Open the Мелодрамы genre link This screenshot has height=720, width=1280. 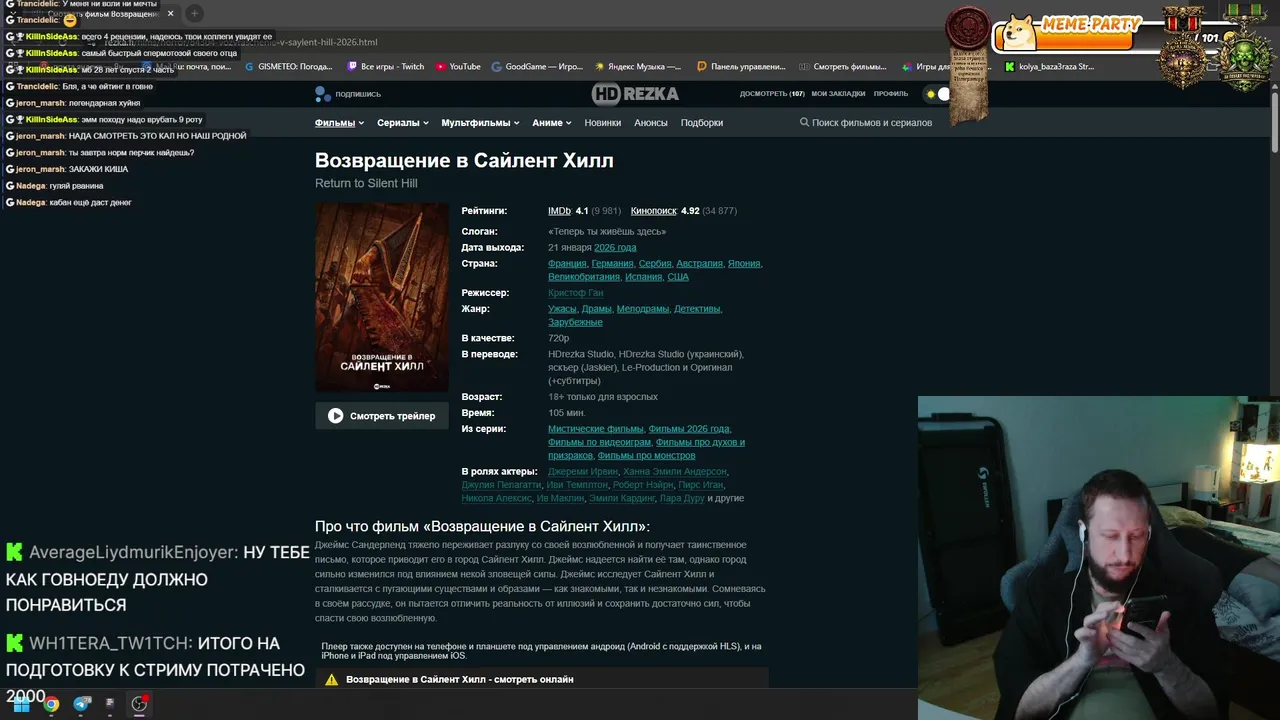643,309
